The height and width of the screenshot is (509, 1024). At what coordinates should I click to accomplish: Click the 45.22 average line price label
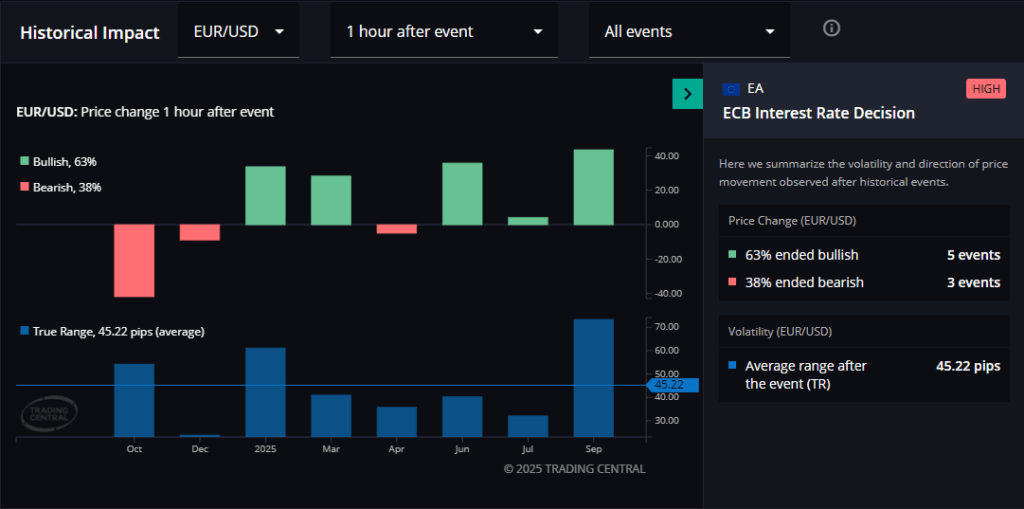(x=668, y=384)
